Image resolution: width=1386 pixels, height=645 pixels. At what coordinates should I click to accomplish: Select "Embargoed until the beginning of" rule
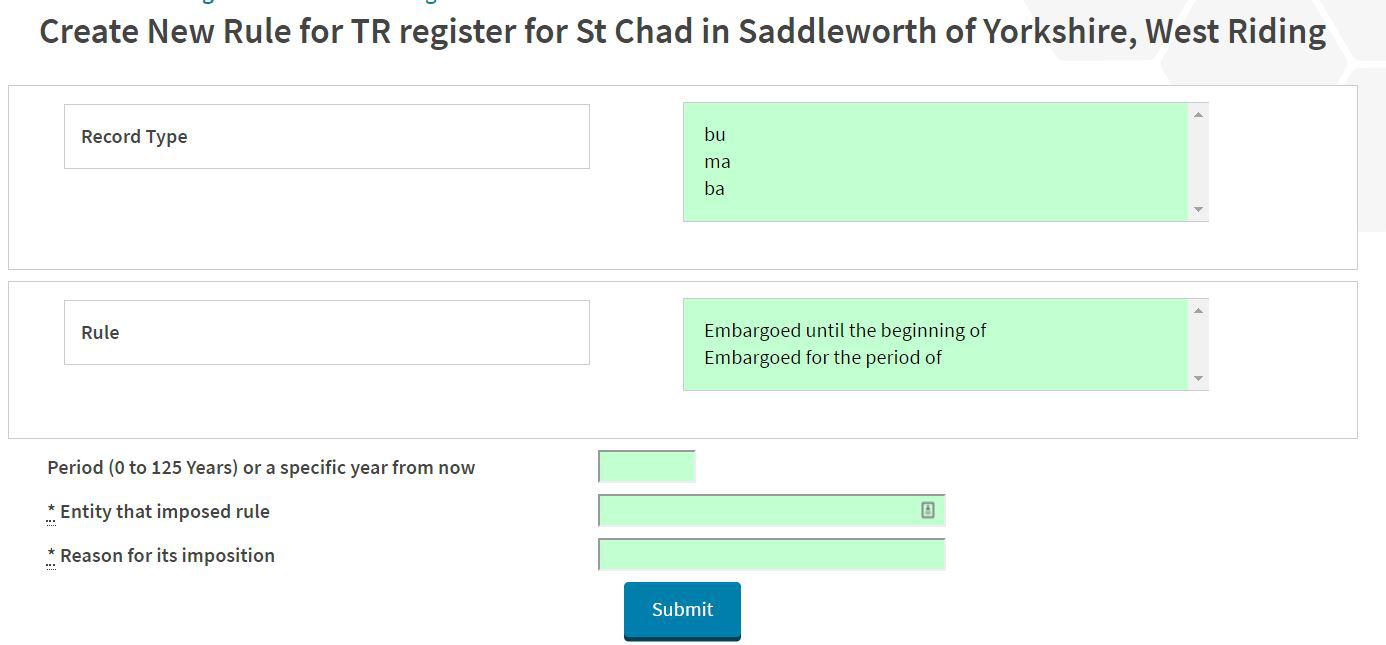point(845,331)
